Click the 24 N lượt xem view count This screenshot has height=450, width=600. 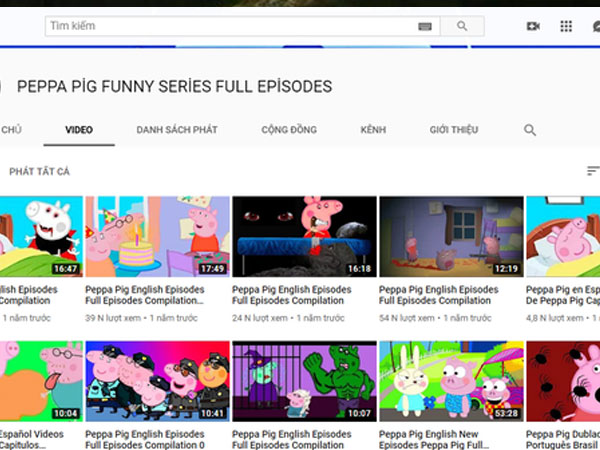coord(260,318)
